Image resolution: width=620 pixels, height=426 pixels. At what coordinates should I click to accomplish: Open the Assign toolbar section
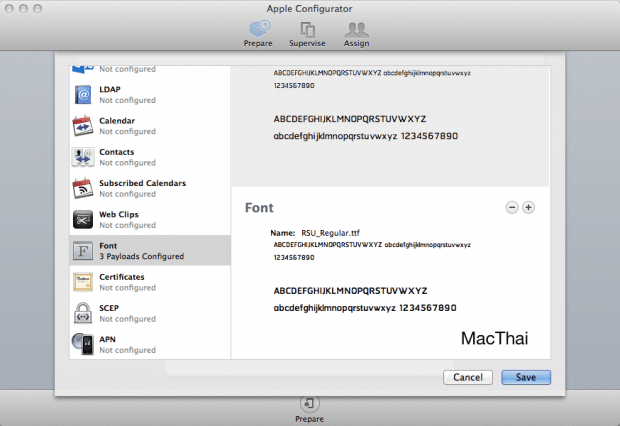coord(356,34)
